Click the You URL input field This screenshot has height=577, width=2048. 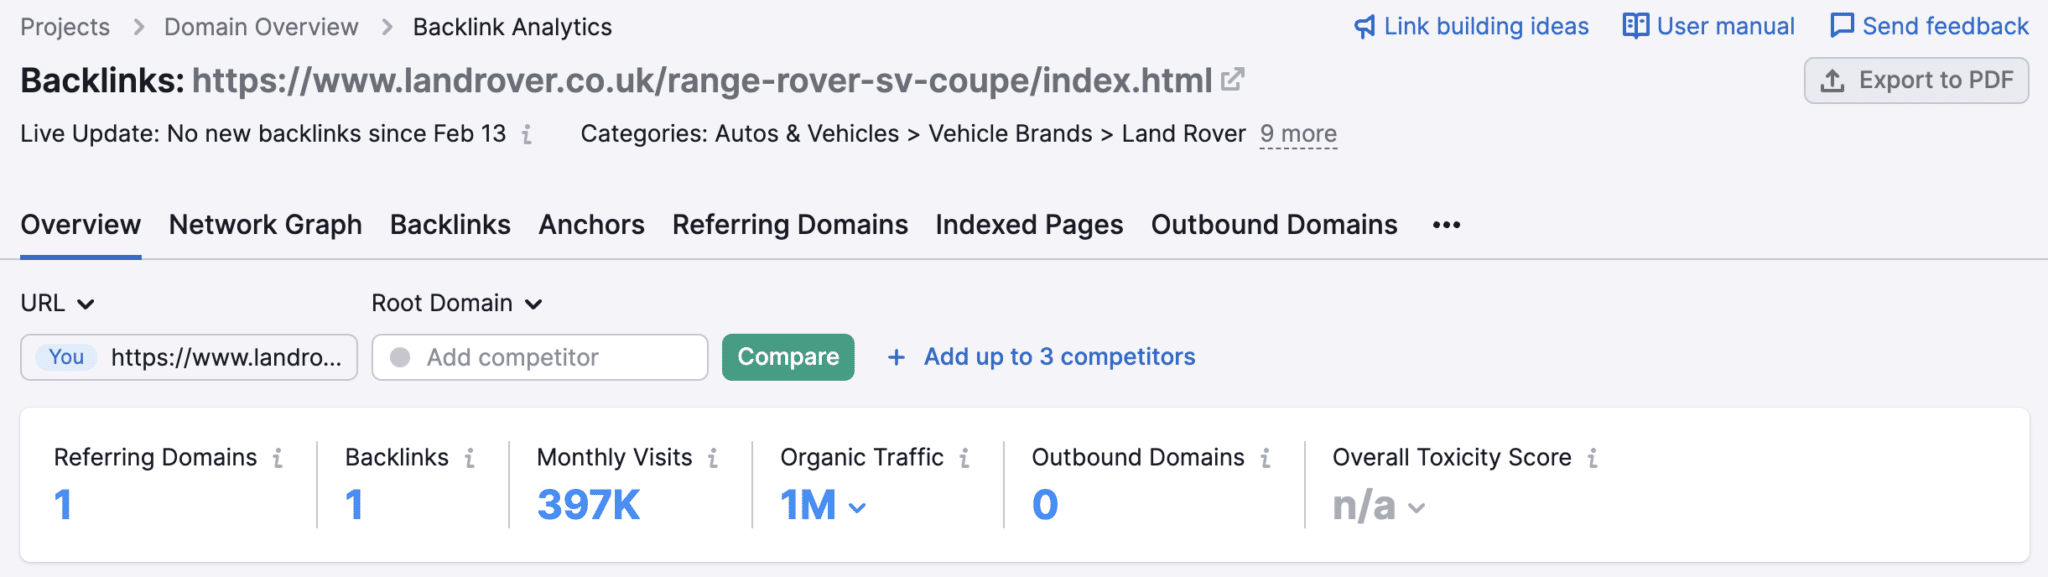tap(189, 357)
